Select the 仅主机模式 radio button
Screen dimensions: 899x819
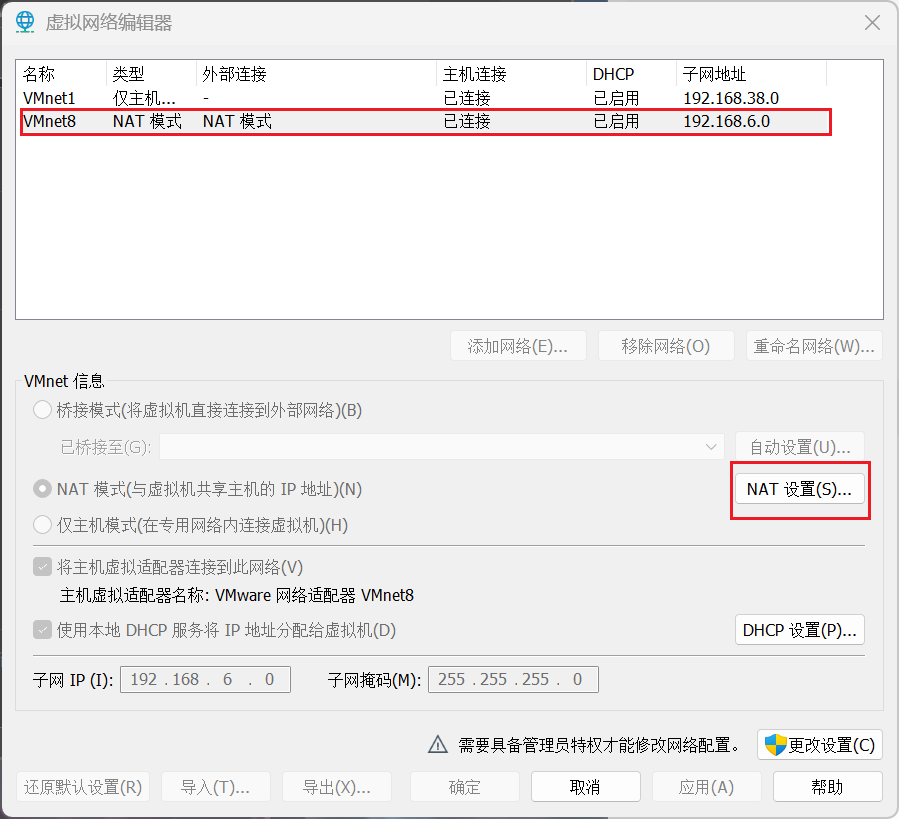coord(42,525)
